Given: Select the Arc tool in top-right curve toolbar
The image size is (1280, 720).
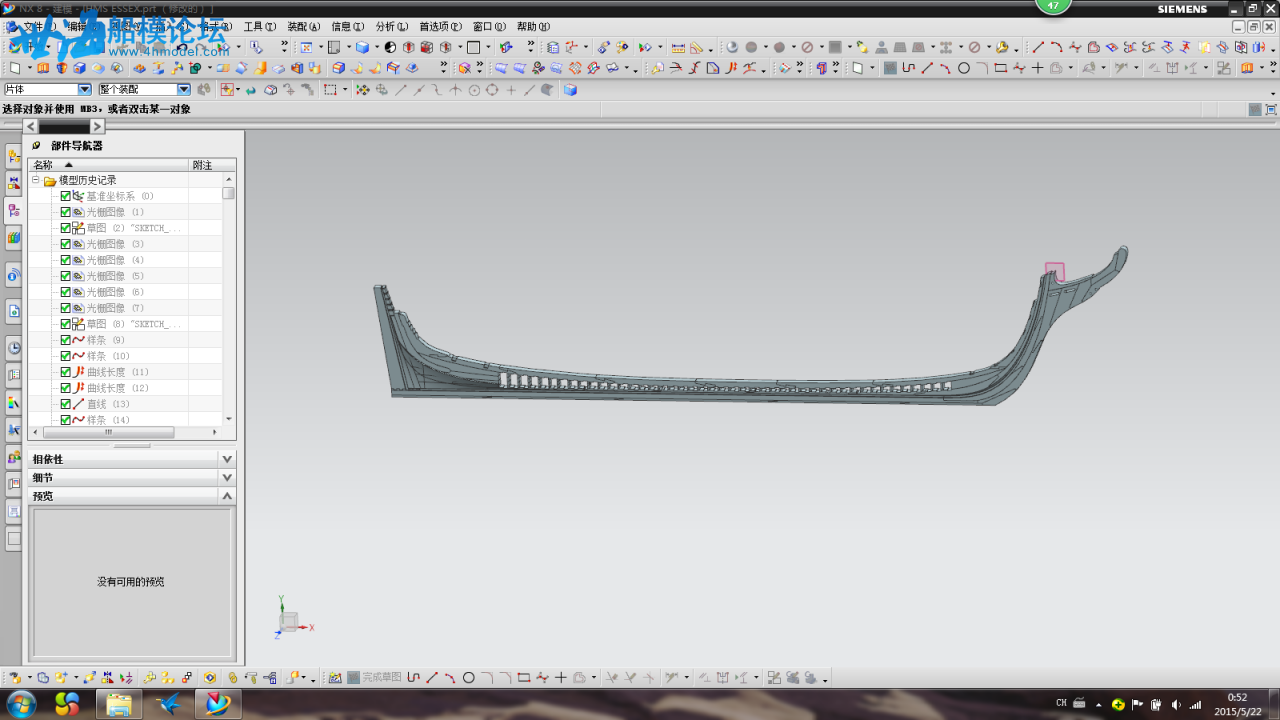Looking at the screenshot, I should pyautogui.click(x=1056, y=47).
